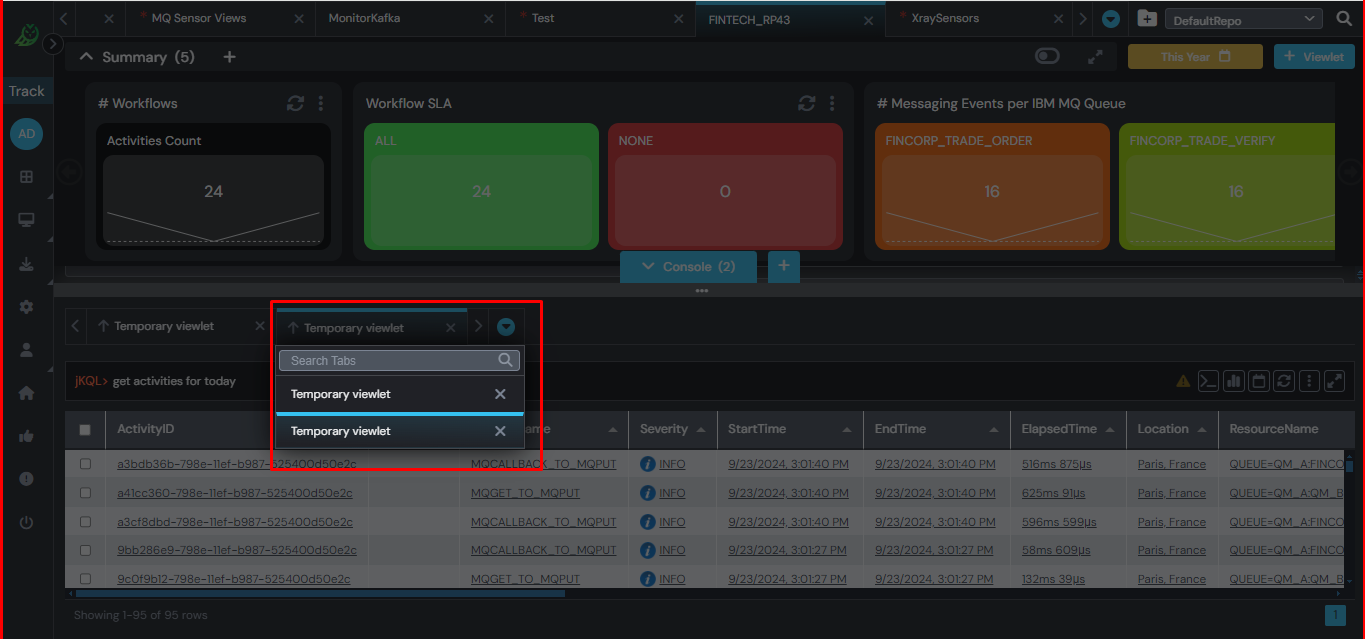Open the bar chart icon in the viewlet toolbar
1365x639 pixels.
1234,381
